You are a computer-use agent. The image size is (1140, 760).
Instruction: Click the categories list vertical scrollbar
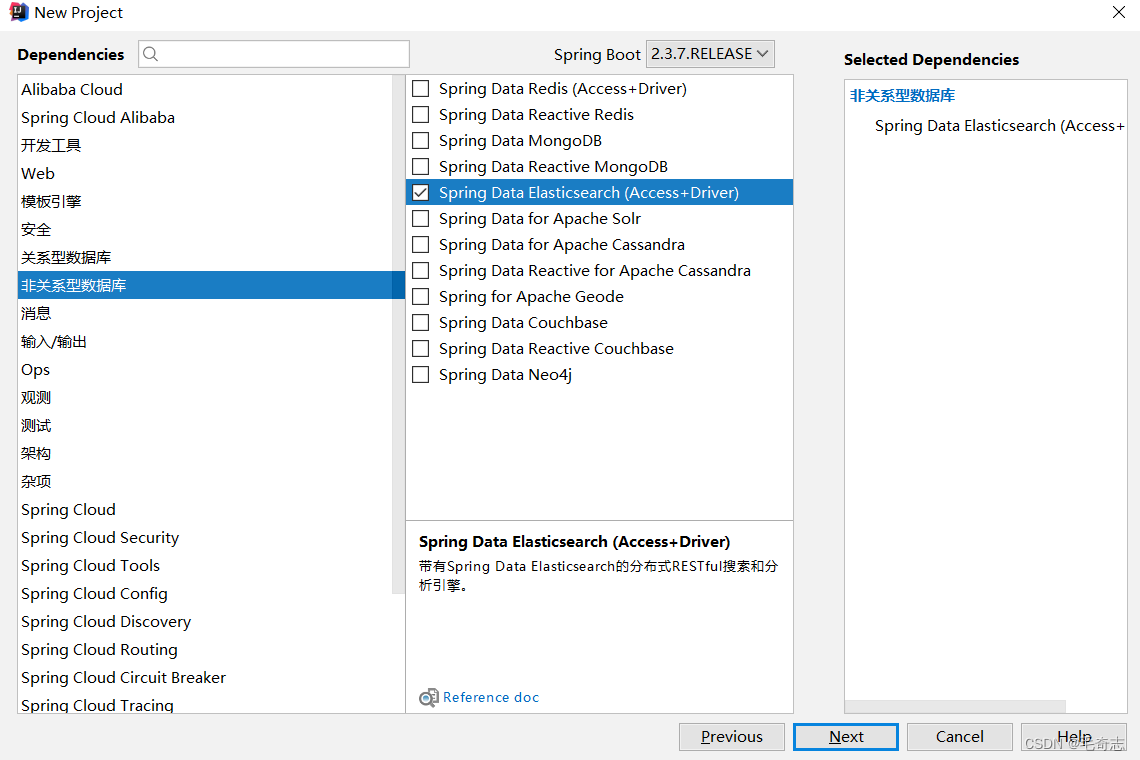coord(398,335)
